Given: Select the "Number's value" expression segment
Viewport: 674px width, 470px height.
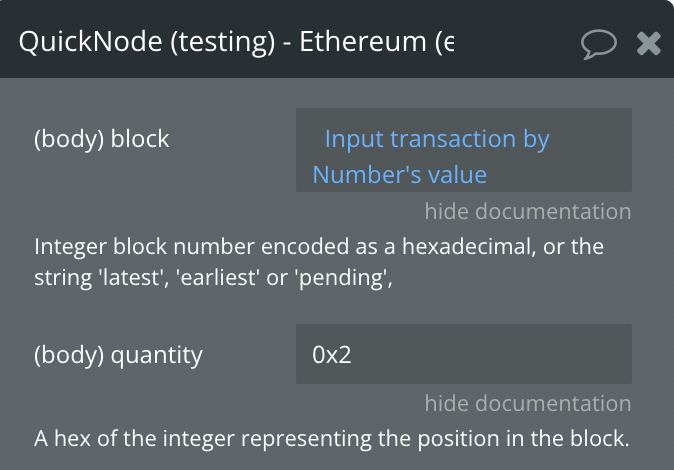Looking at the screenshot, I should click(x=400, y=175).
